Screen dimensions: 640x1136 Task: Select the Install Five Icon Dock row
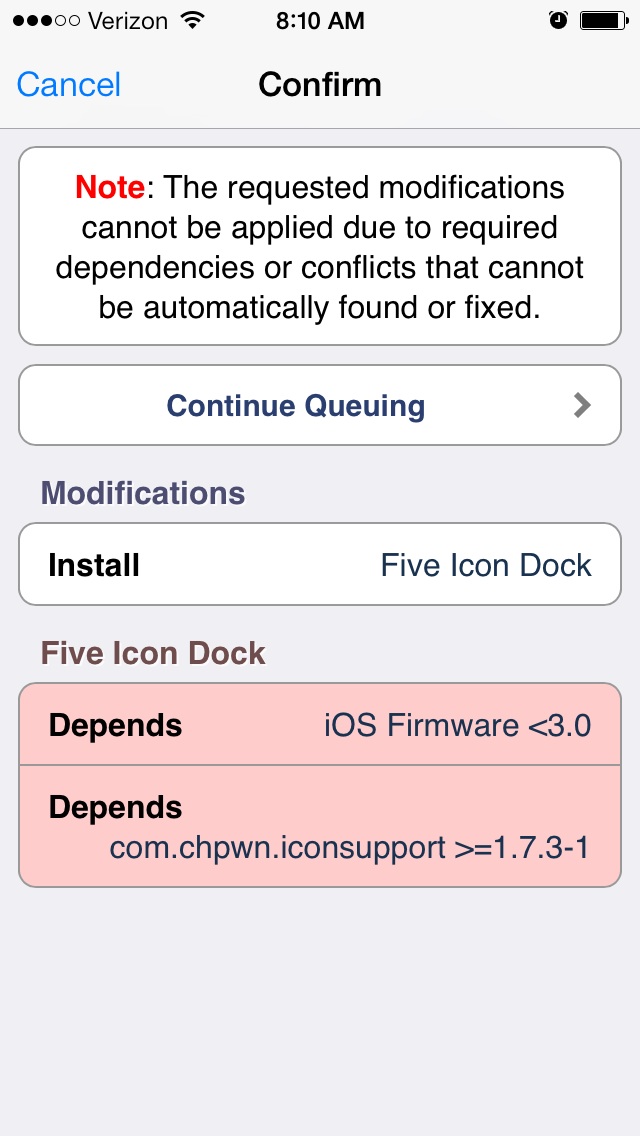click(320, 564)
